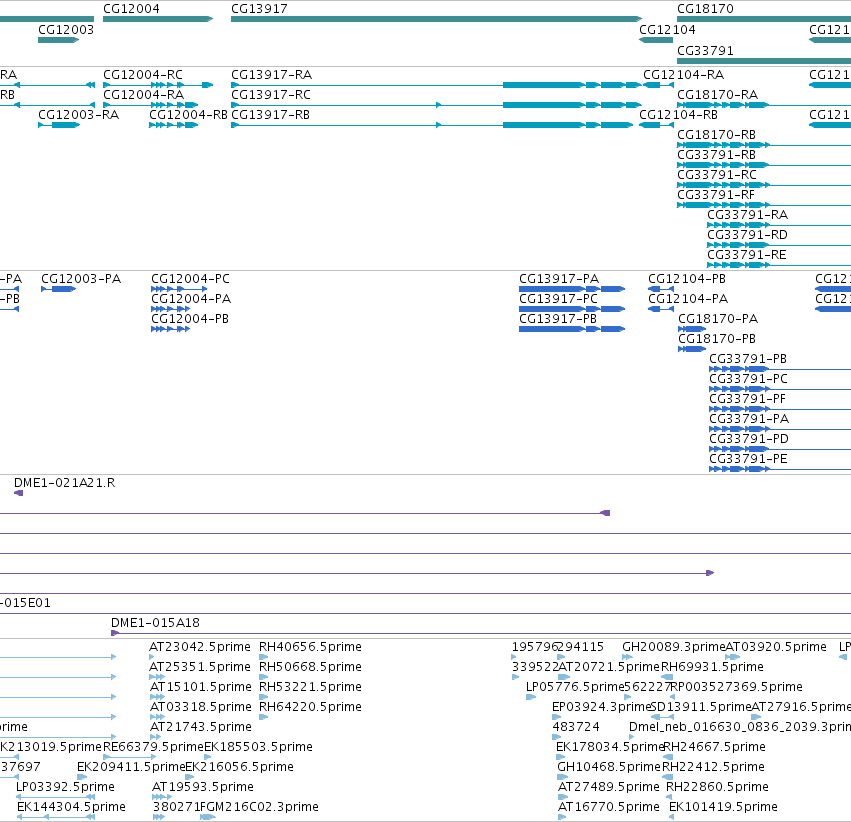The height and width of the screenshot is (822, 851).
Task: Click EST label AT15101.5prime
Action: pyautogui.click(x=200, y=687)
